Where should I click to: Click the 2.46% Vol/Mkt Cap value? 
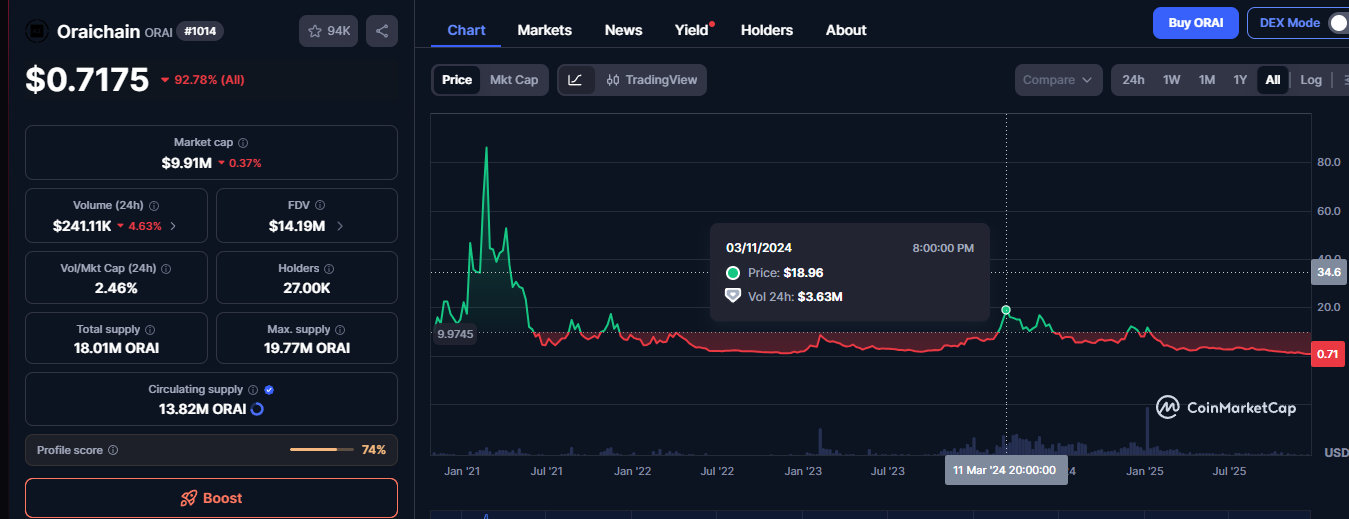pyautogui.click(x=116, y=288)
